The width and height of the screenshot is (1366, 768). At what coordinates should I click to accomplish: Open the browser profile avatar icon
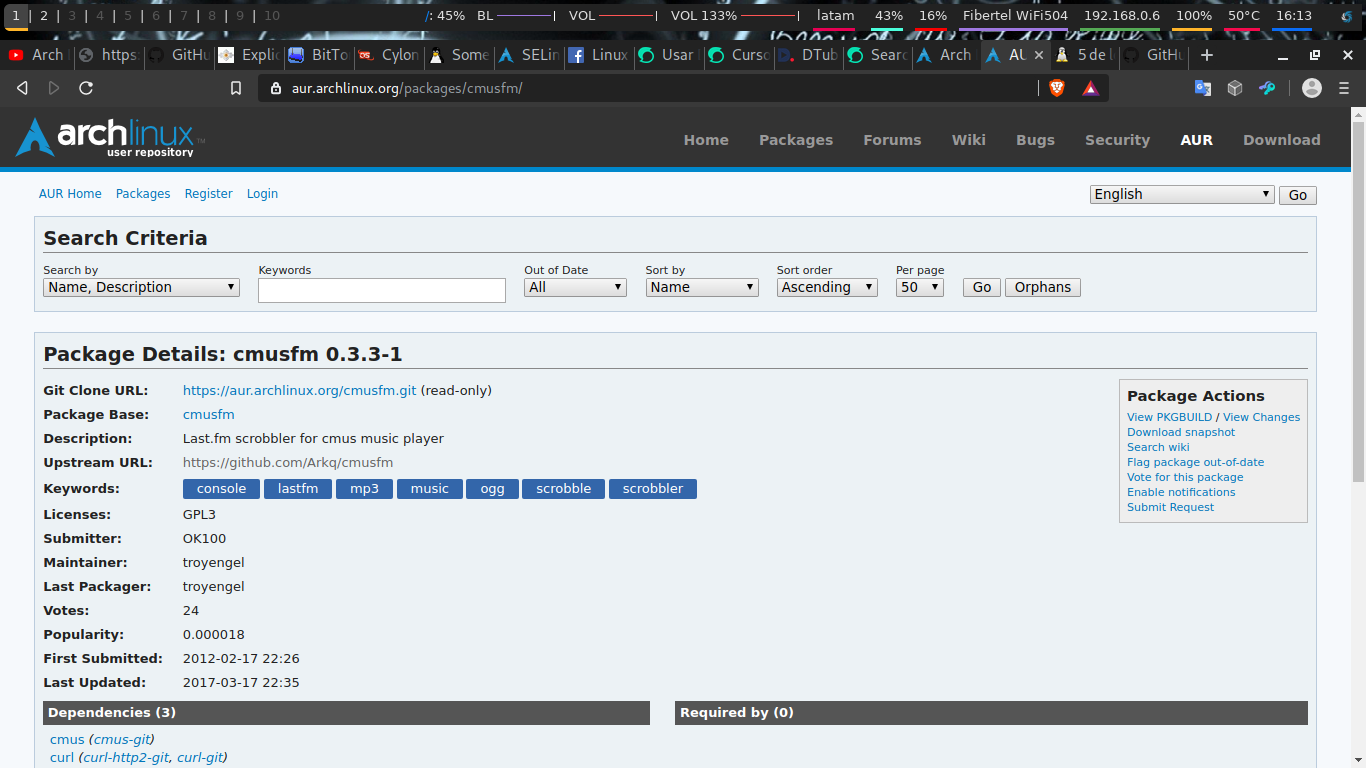(1312, 88)
